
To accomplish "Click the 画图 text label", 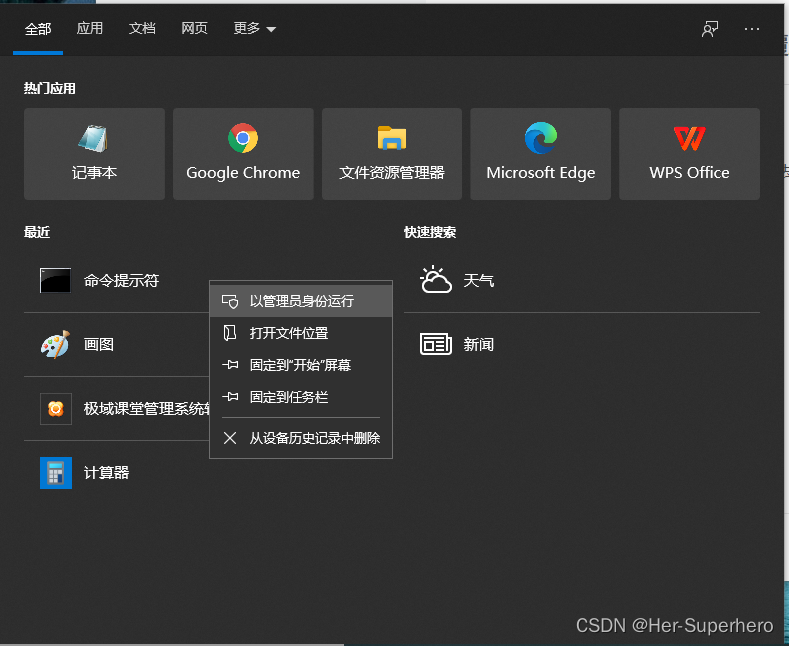I will [x=99, y=345].
